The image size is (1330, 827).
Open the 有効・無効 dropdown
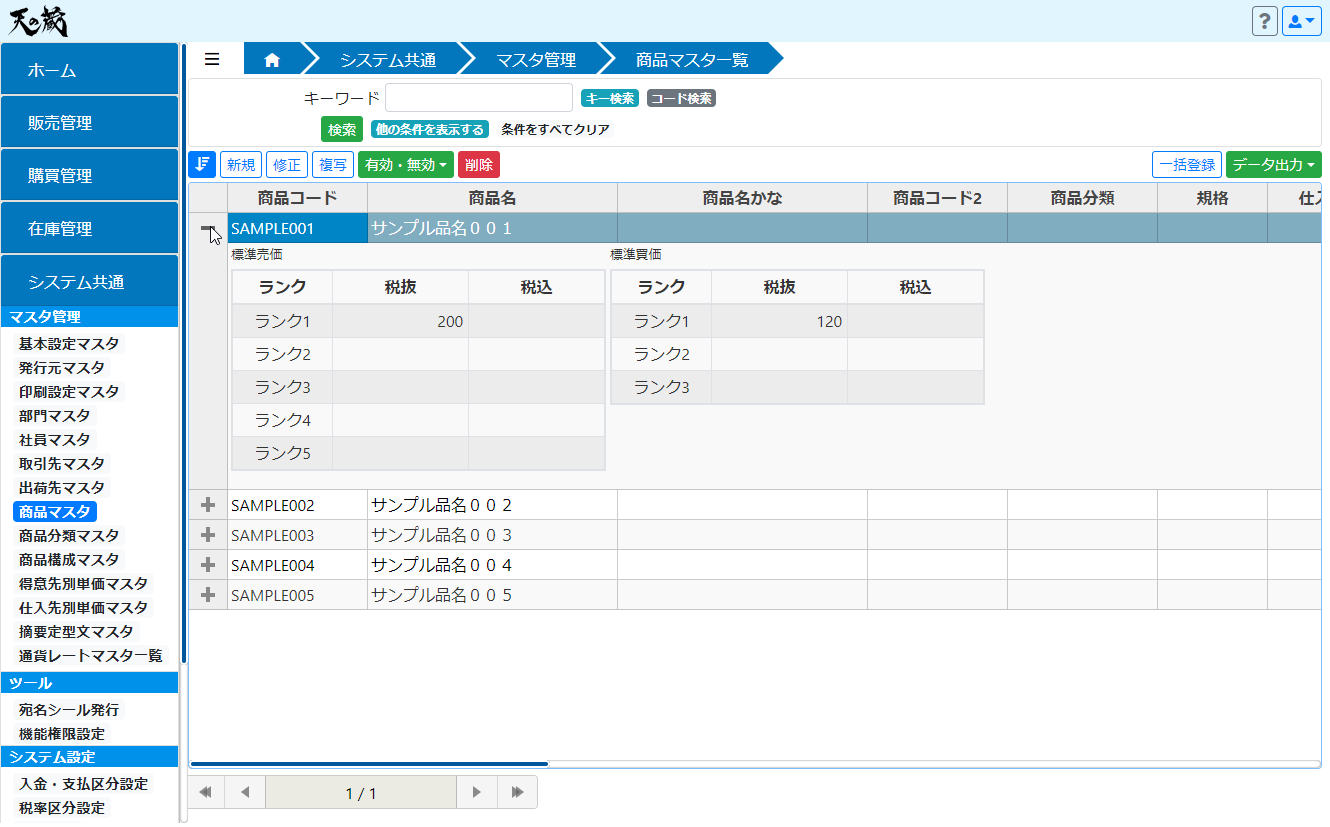(x=406, y=165)
